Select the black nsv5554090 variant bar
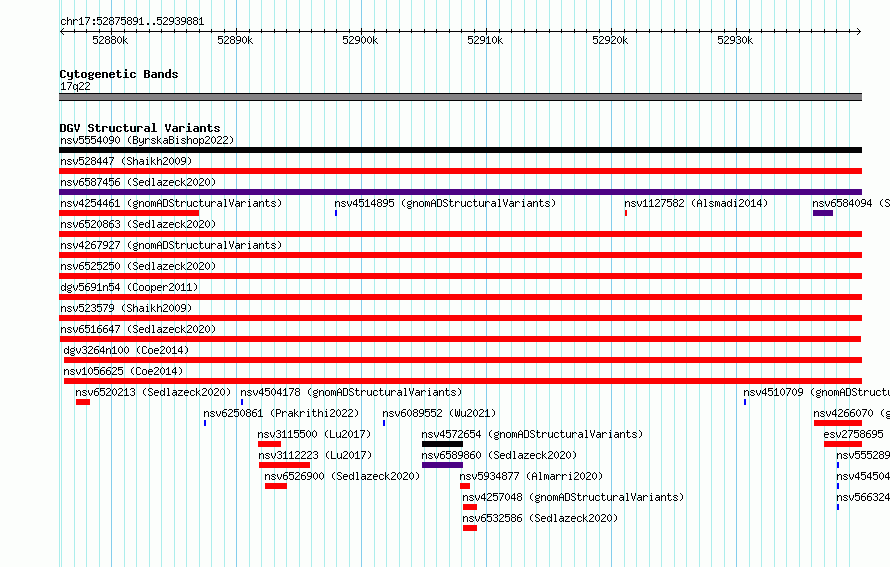 click(x=460, y=150)
